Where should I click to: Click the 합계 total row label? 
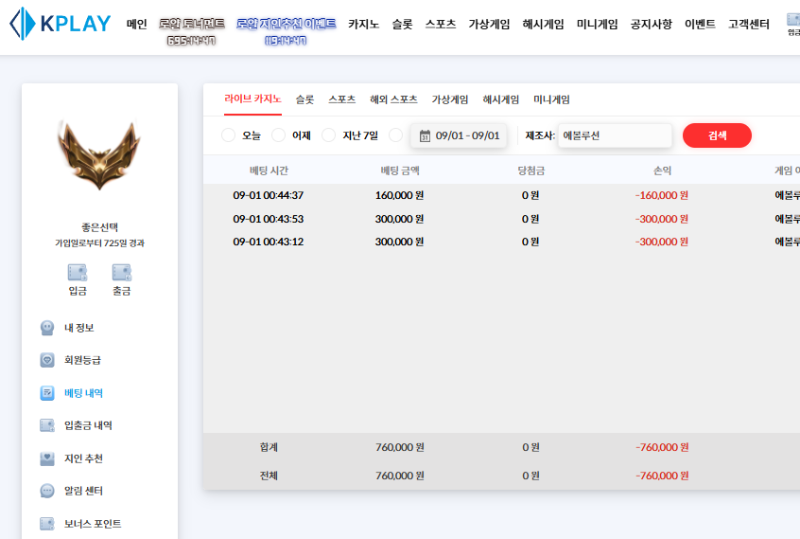(268, 447)
